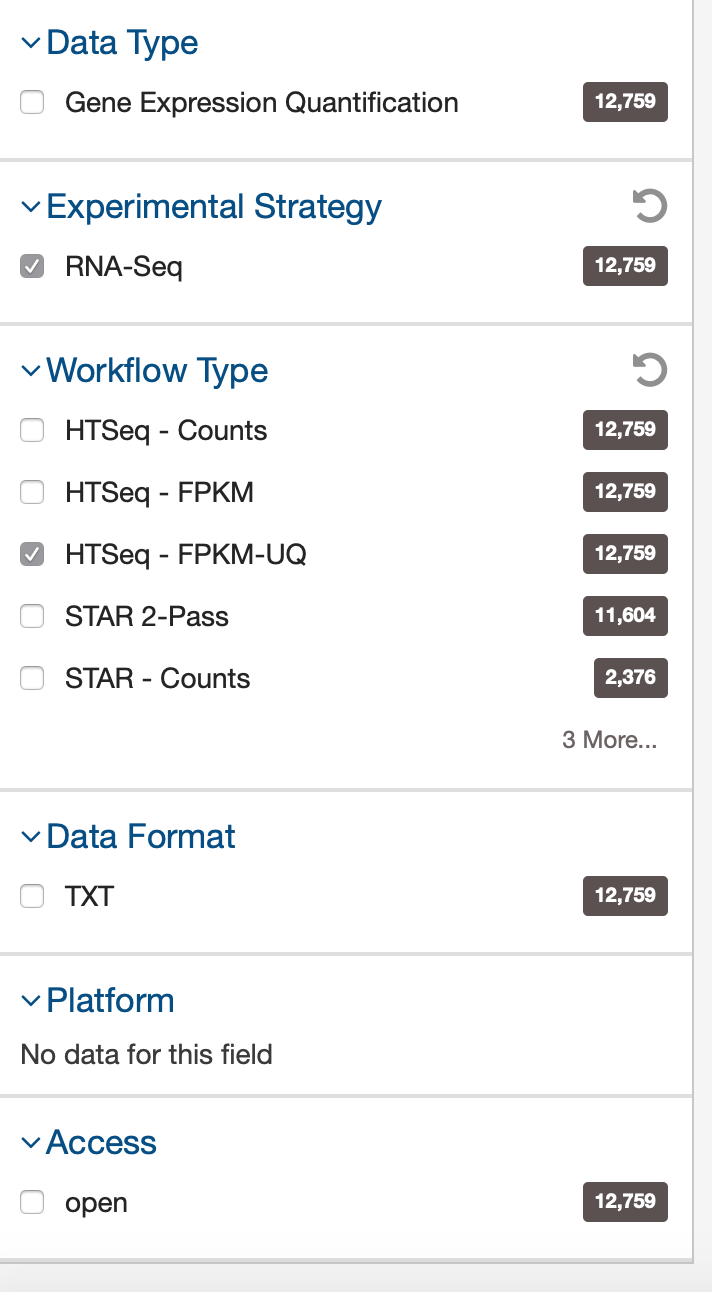Image resolution: width=712 pixels, height=1292 pixels.
Task: Click the chevron beside Access
Action: click(x=29, y=1142)
